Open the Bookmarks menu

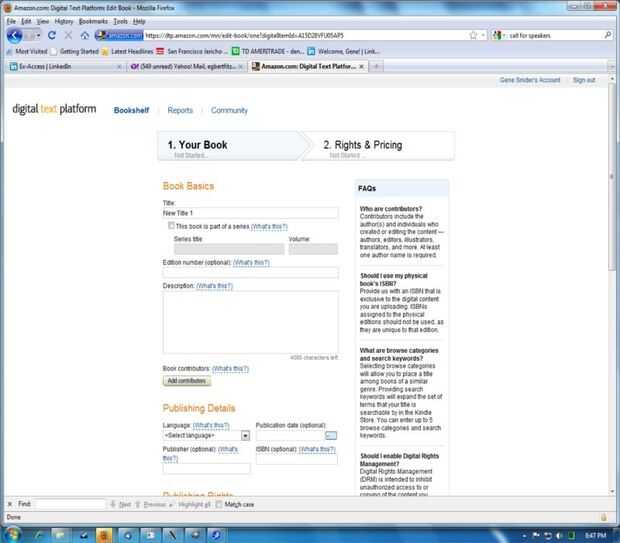(93, 21)
